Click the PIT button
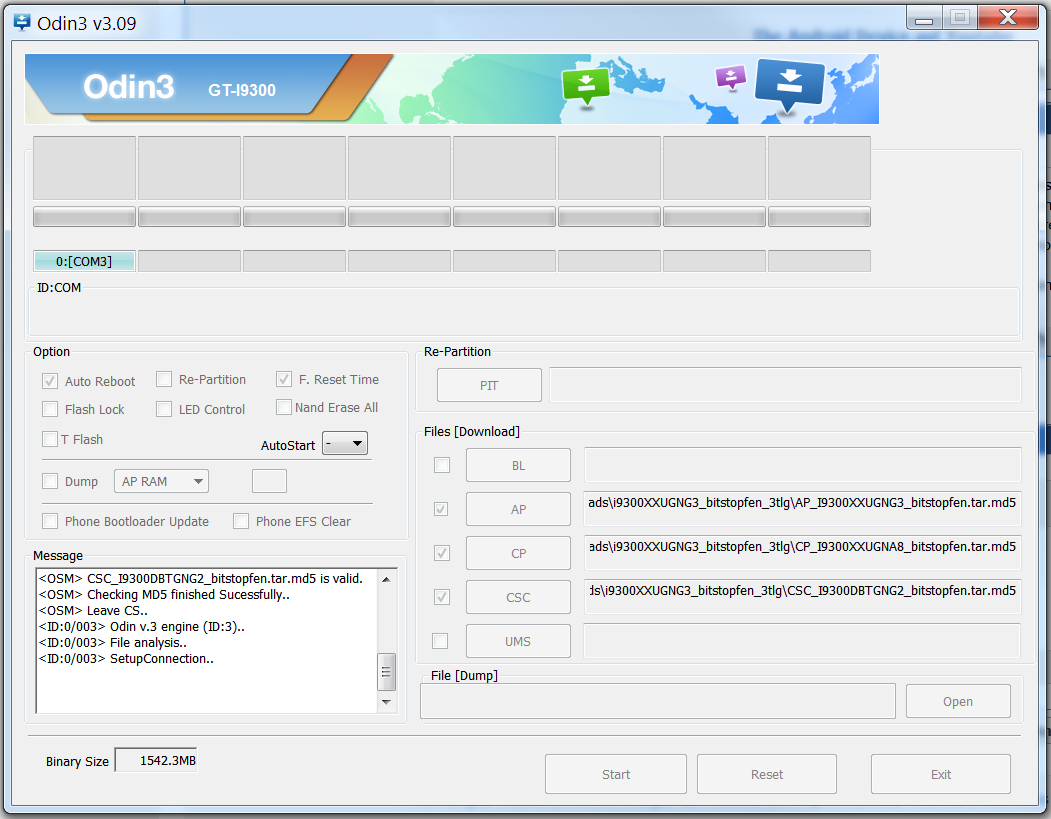 (x=489, y=385)
